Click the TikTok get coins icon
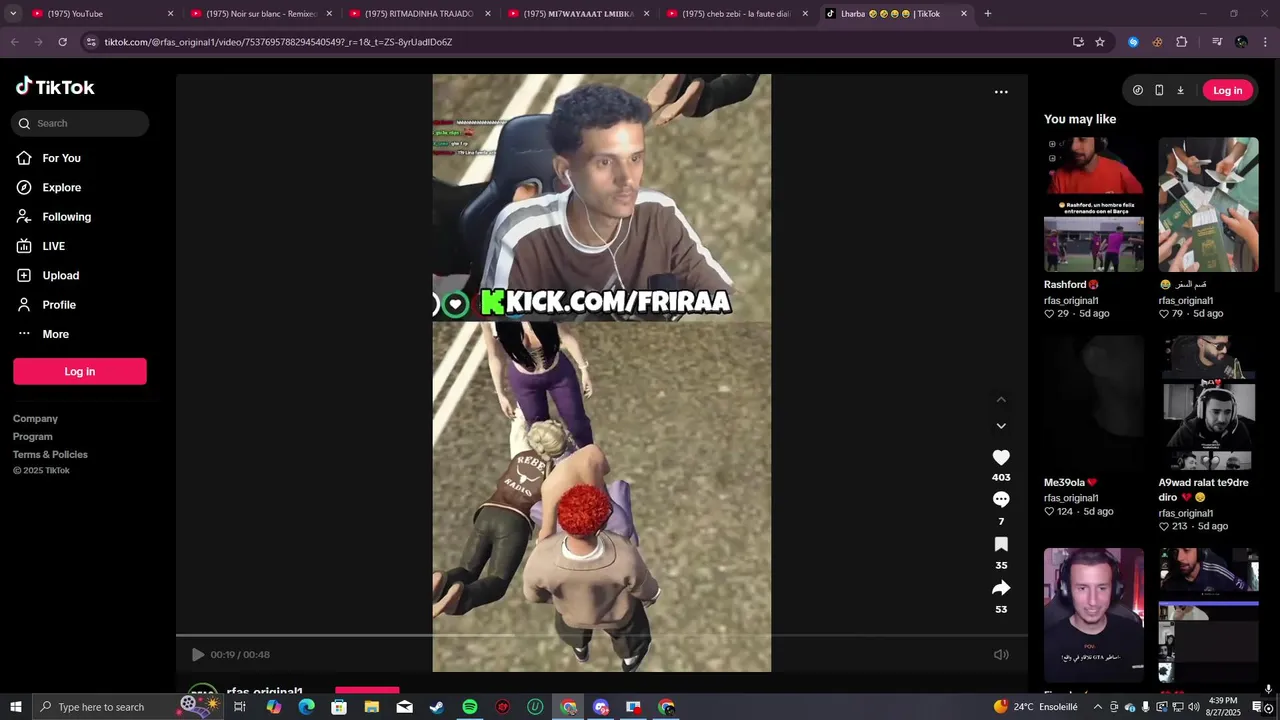Screen dimensions: 1280x720 1138,90
